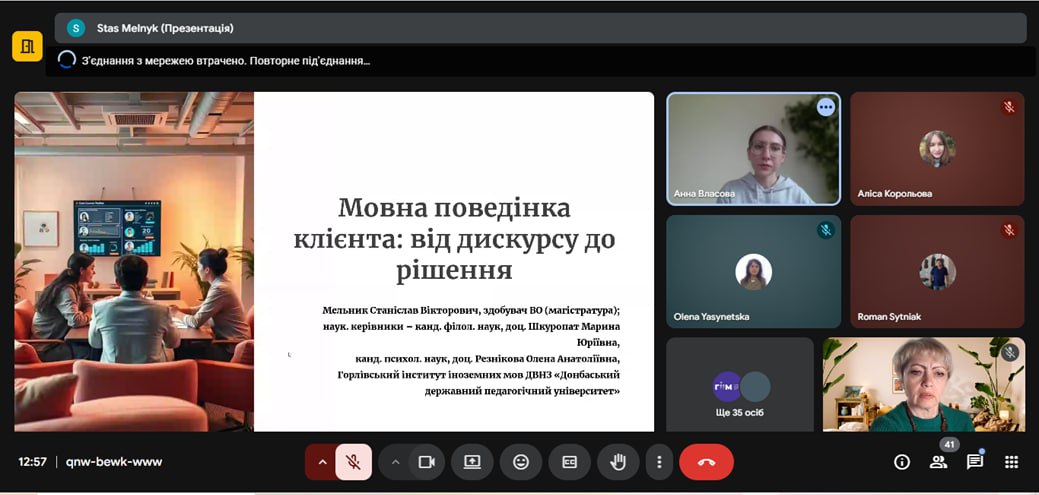The width and height of the screenshot is (1039, 495).
Task: Open video settings chevron
Action: point(395,462)
